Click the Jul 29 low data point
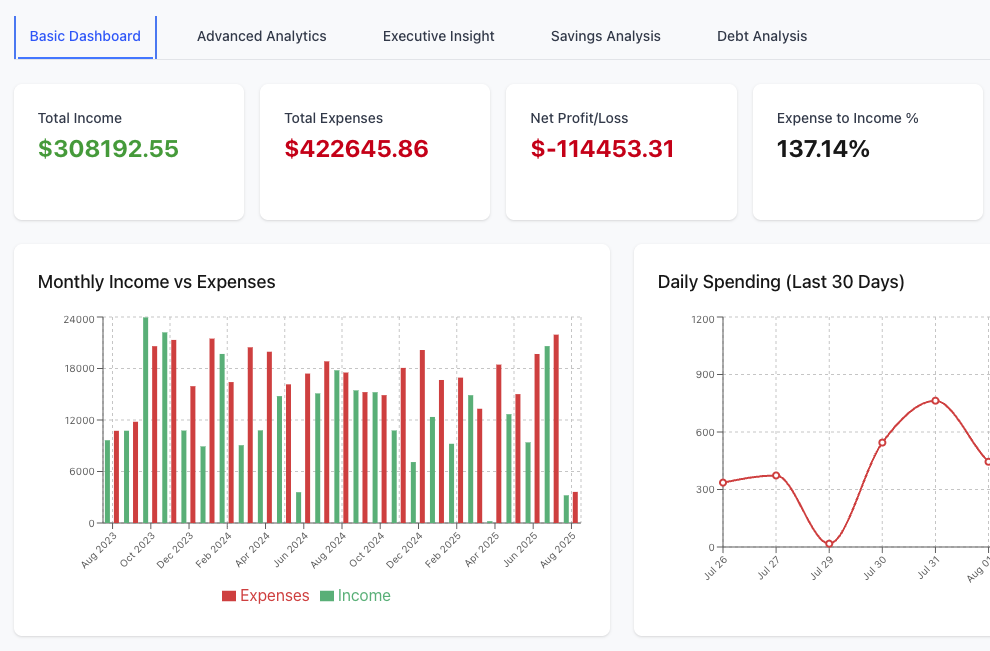 coord(827,543)
